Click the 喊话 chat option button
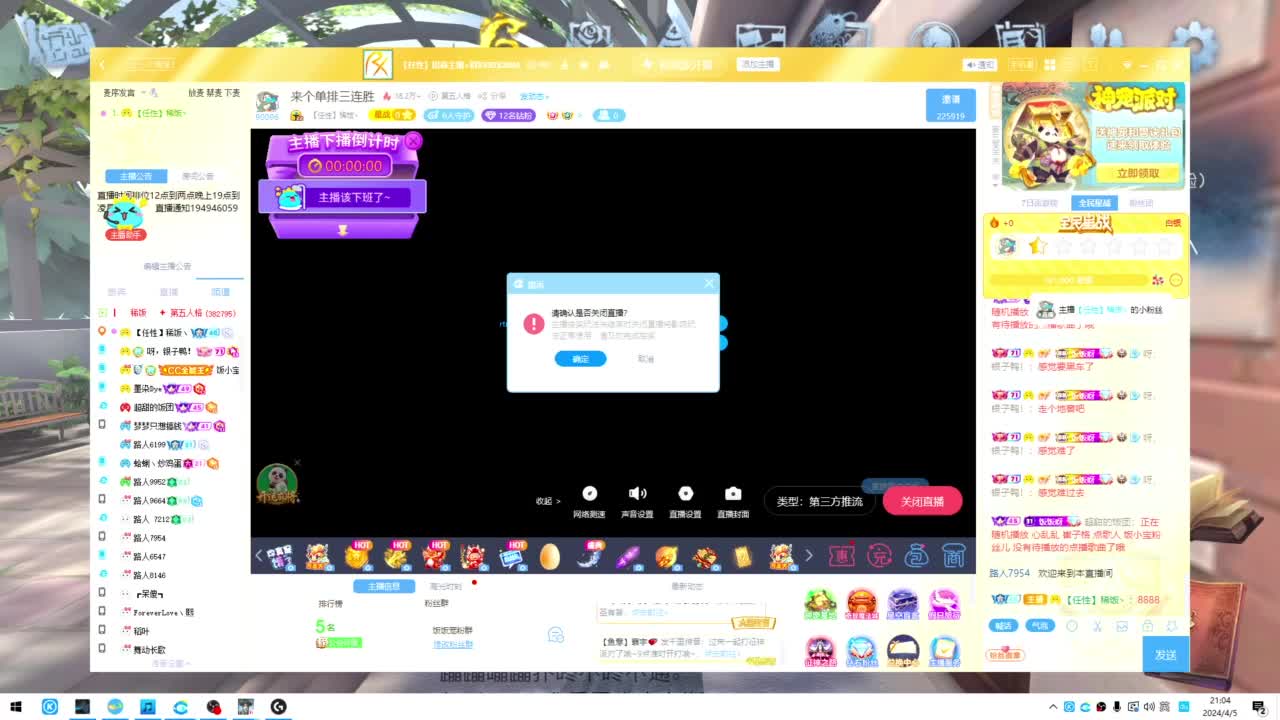1280x720 pixels. click(x=1004, y=626)
